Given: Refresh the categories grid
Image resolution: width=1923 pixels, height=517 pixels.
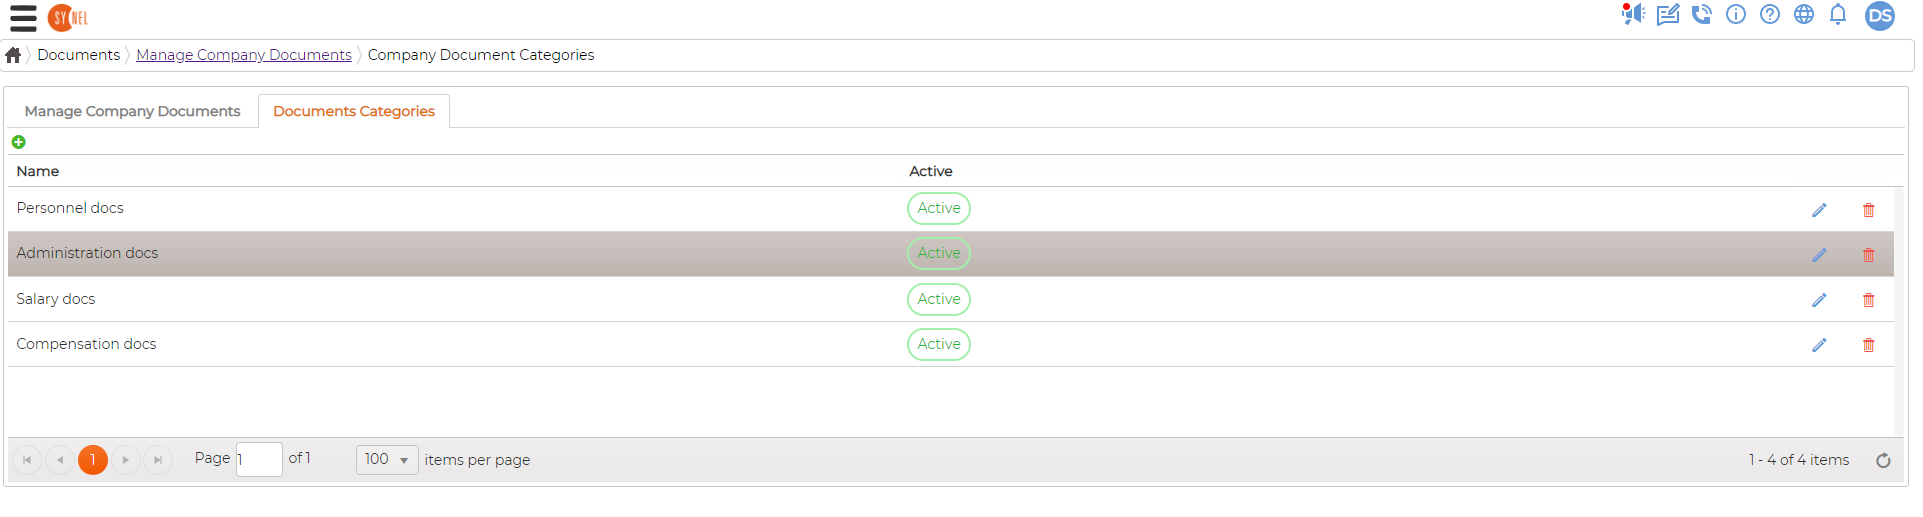Looking at the screenshot, I should click(x=1883, y=460).
